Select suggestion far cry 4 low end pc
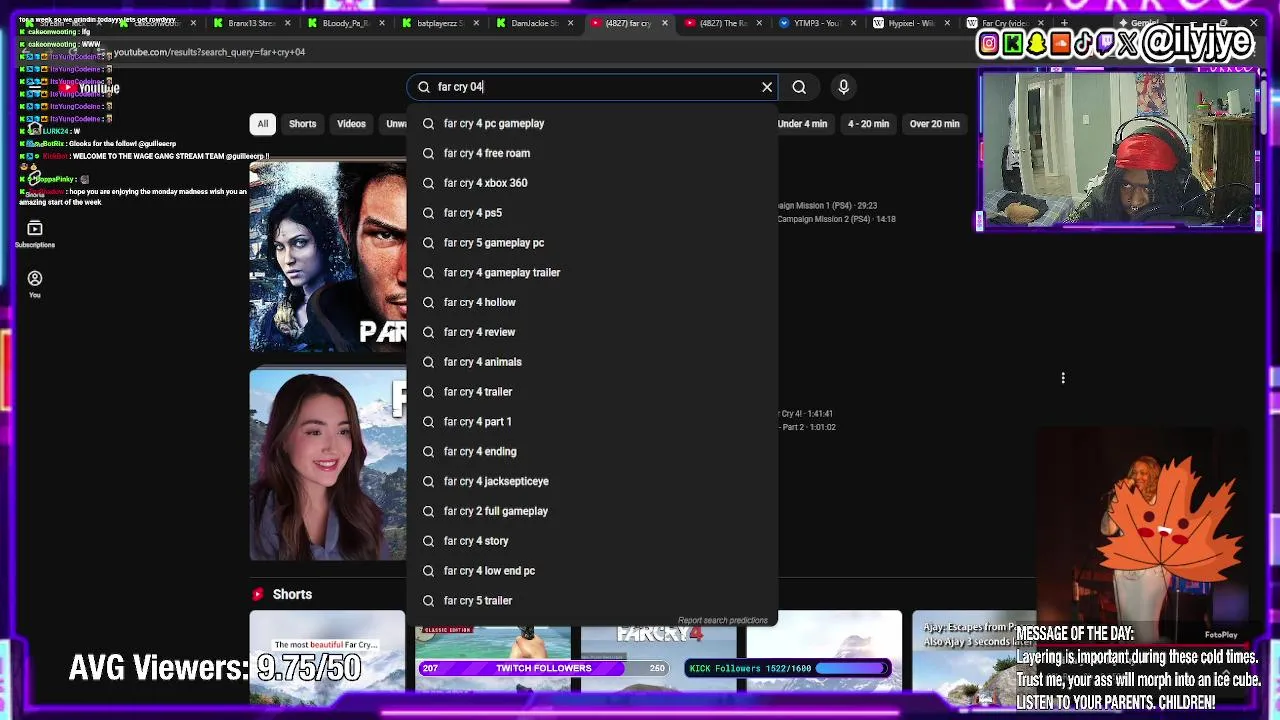Image resolution: width=1280 pixels, height=720 pixels. click(592, 571)
